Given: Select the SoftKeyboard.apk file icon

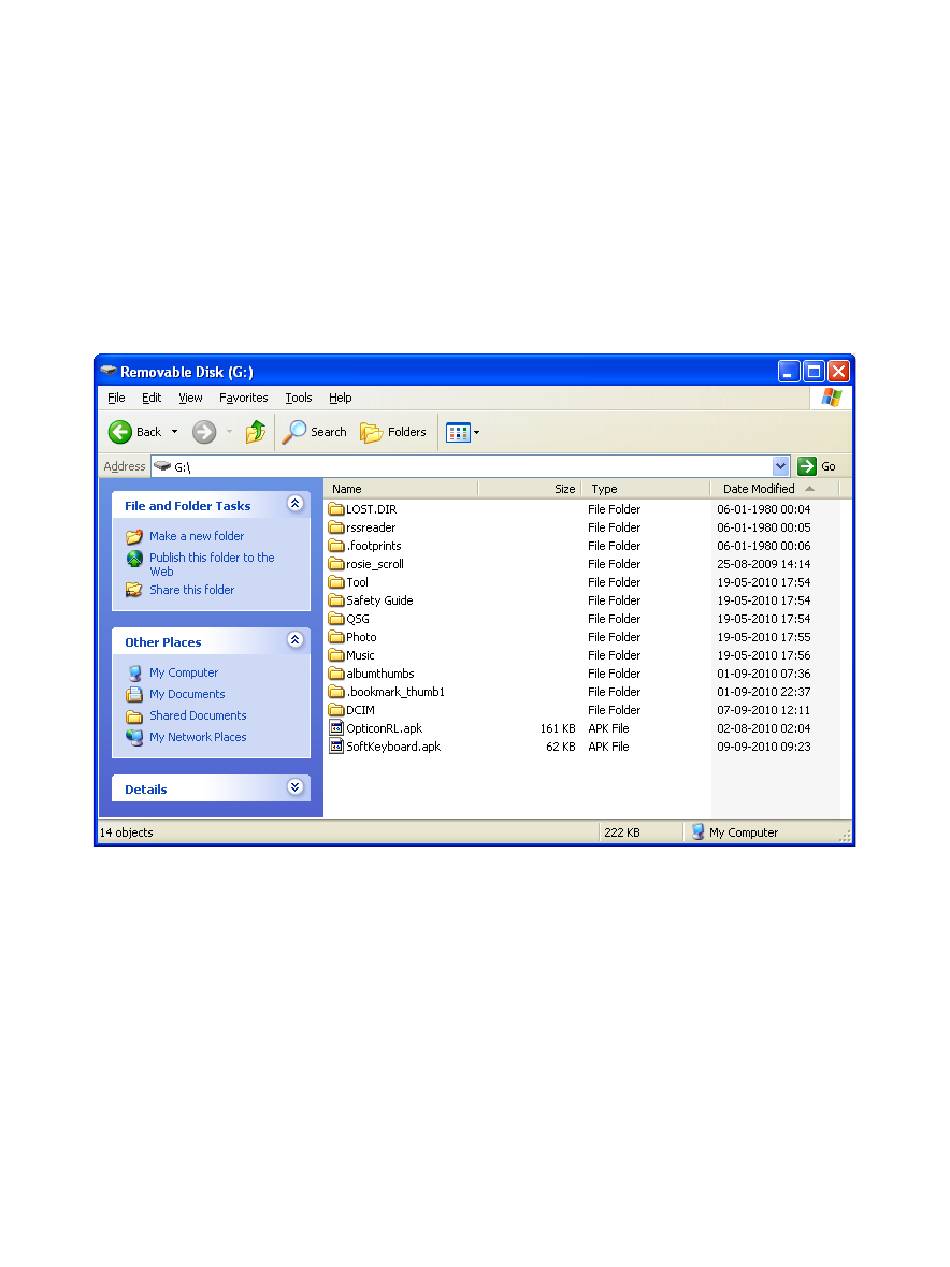Looking at the screenshot, I should (x=336, y=746).
